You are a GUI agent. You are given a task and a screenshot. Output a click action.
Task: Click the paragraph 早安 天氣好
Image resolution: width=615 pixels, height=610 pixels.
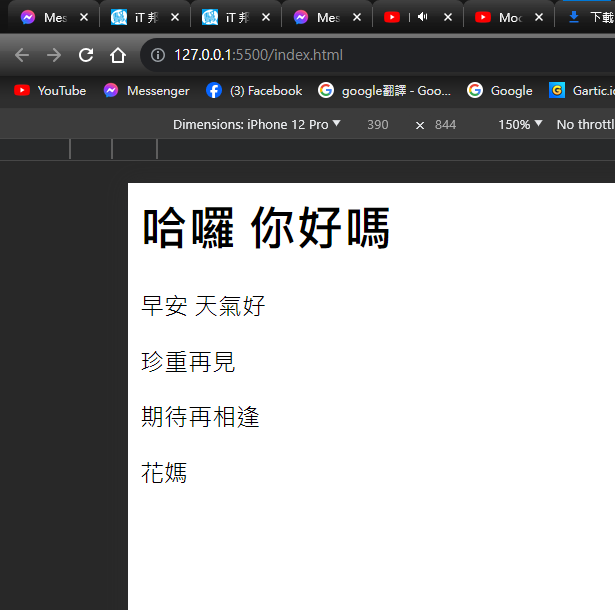tap(203, 306)
